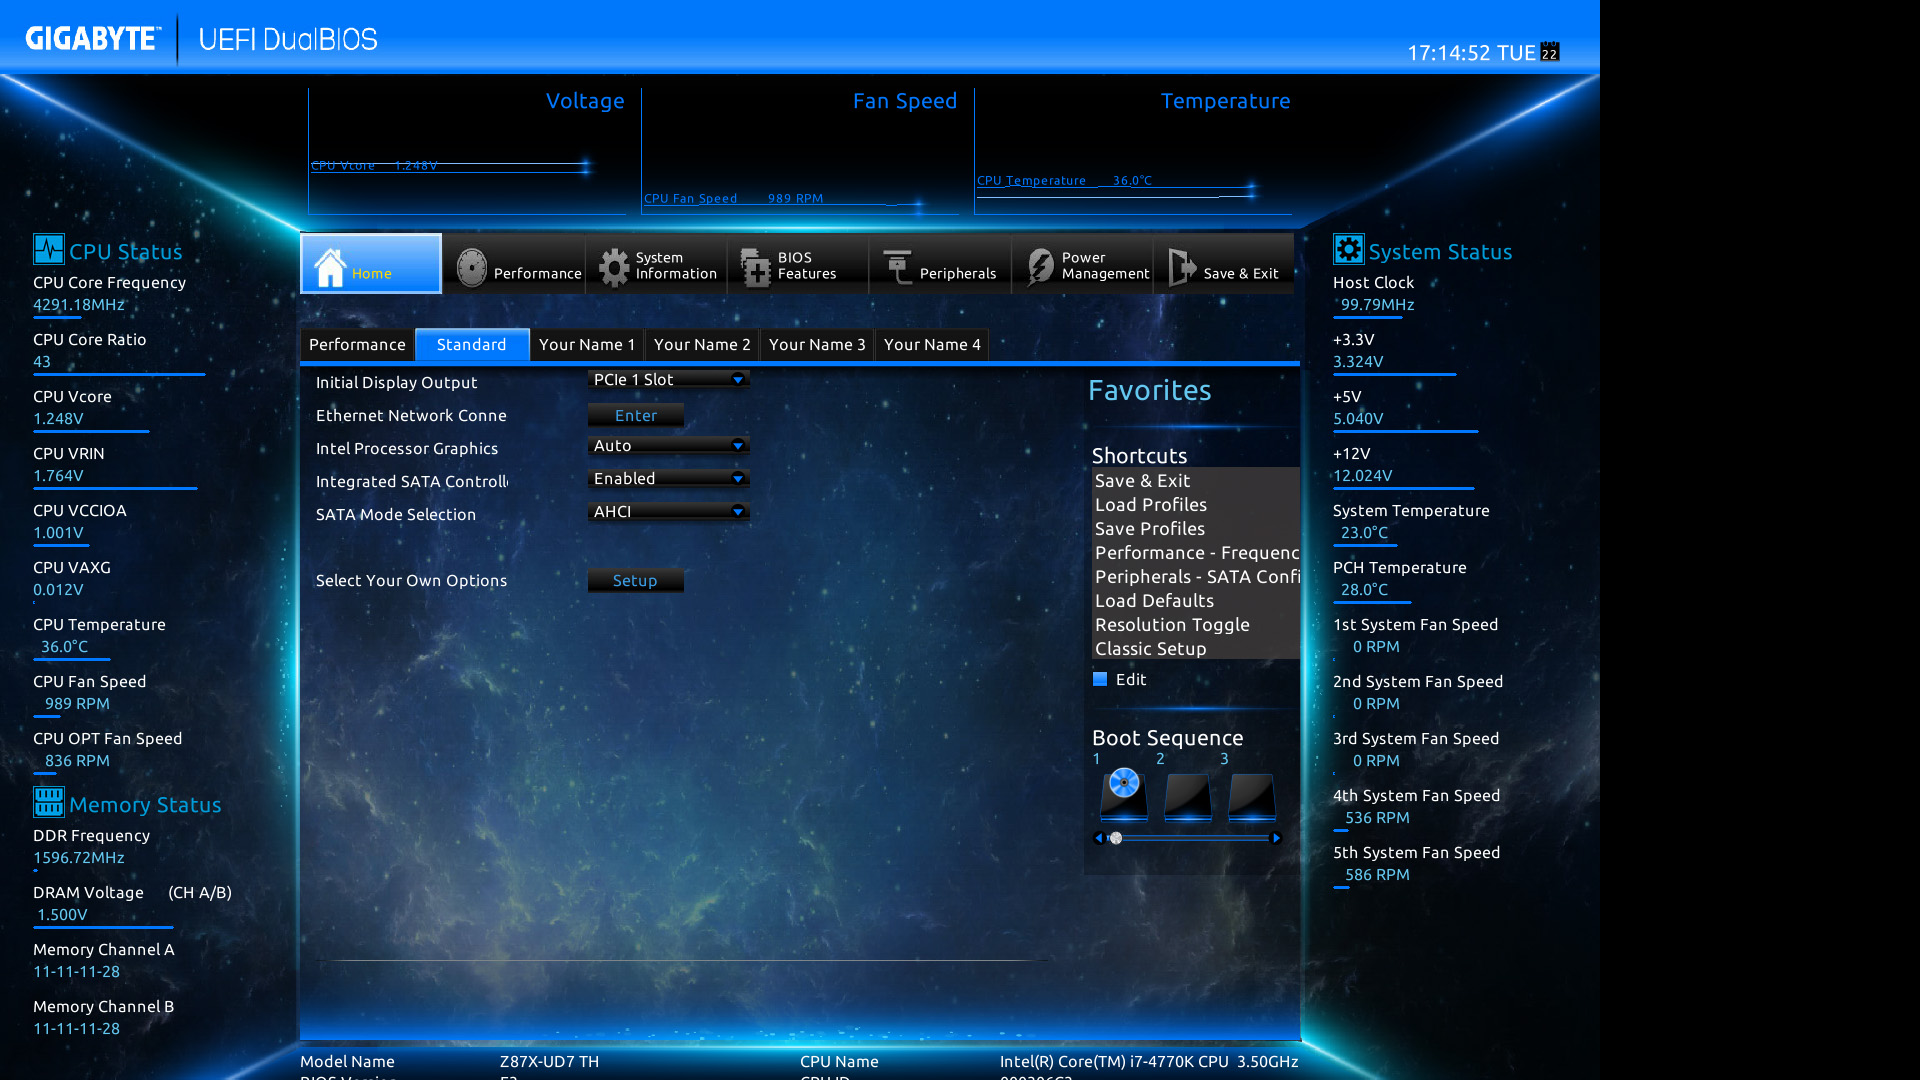Click Boot Sequence slider right arrow
This screenshot has height=1080, width=1920.
[x=1276, y=838]
